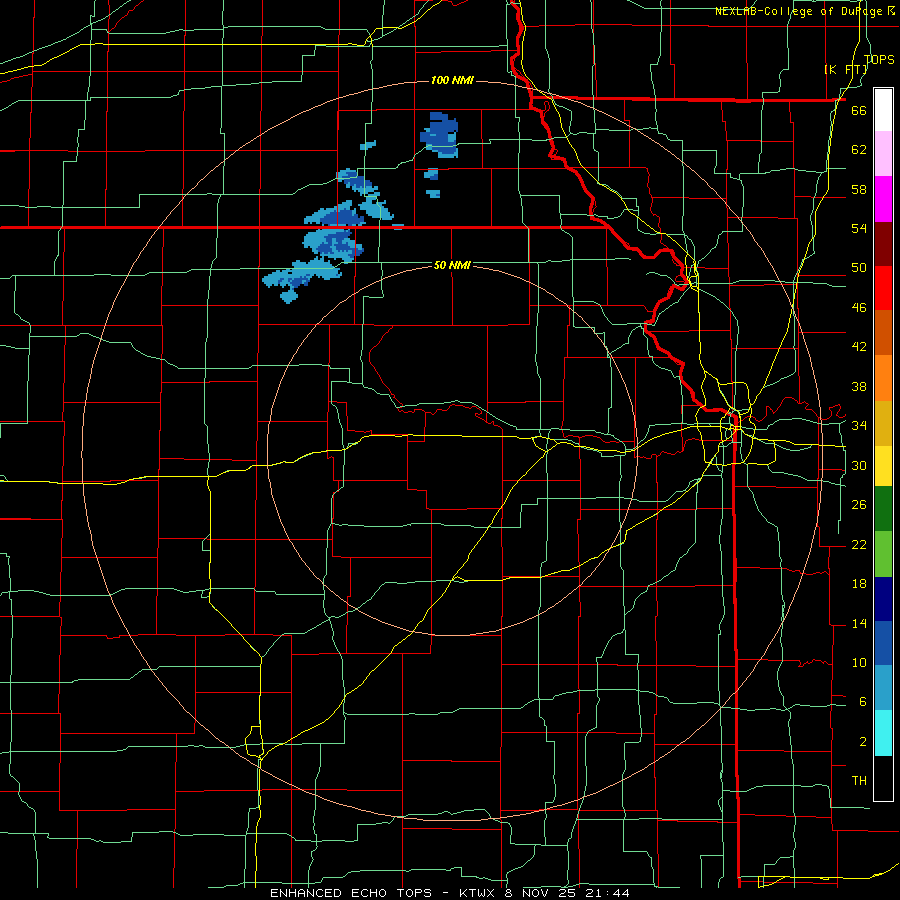Click the light pink swatch on the tops scale
This screenshot has height=900, width=900.
tap(883, 154)
